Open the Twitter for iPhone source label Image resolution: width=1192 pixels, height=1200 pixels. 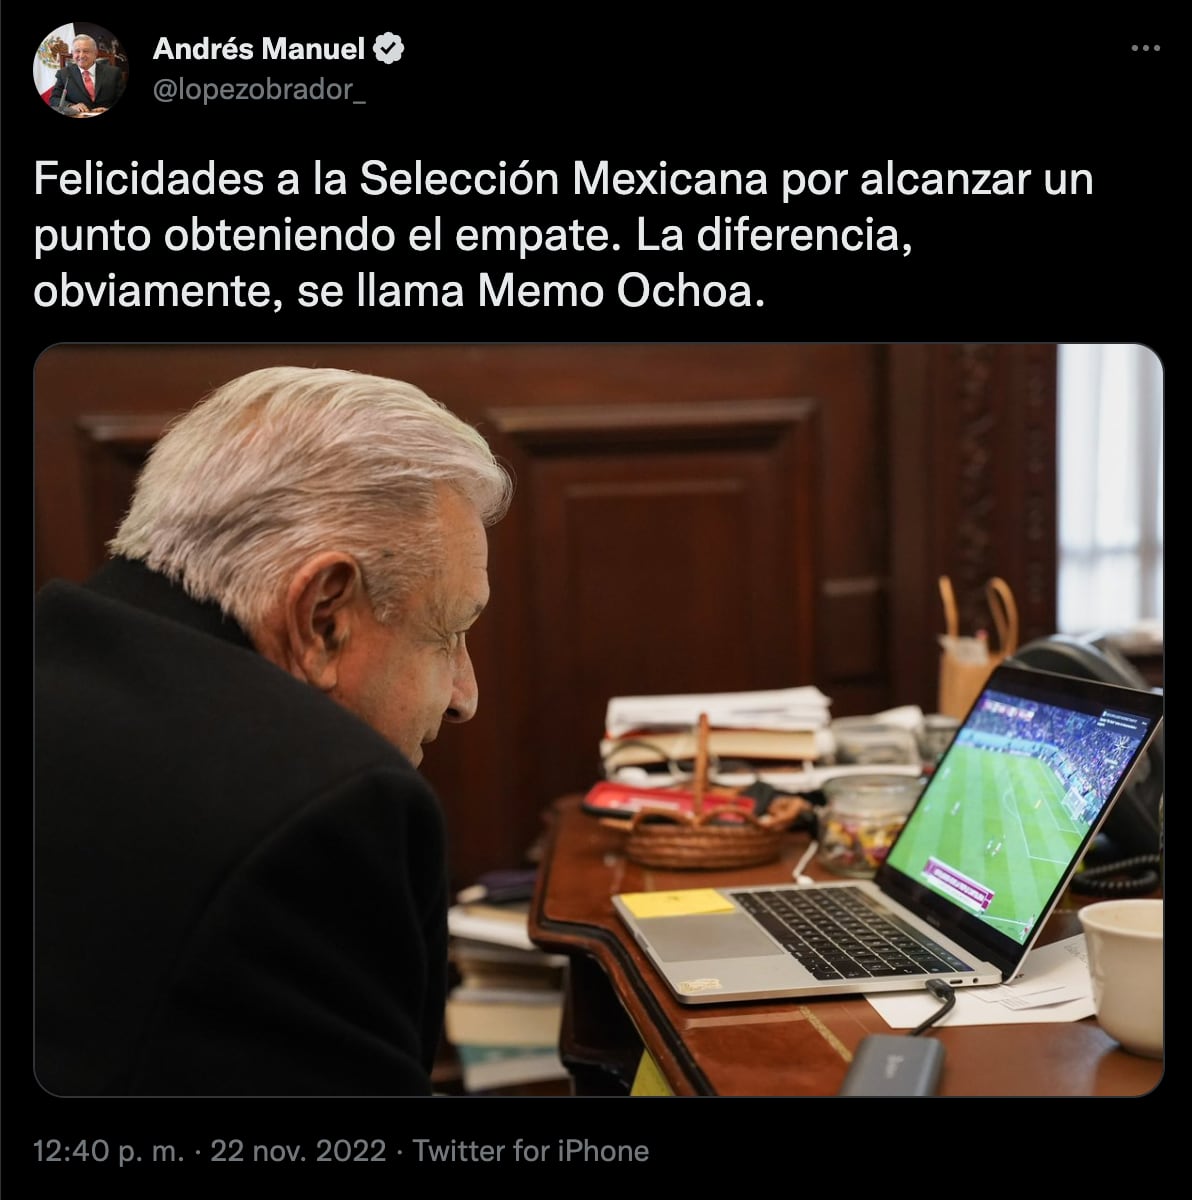point(531,1151)
